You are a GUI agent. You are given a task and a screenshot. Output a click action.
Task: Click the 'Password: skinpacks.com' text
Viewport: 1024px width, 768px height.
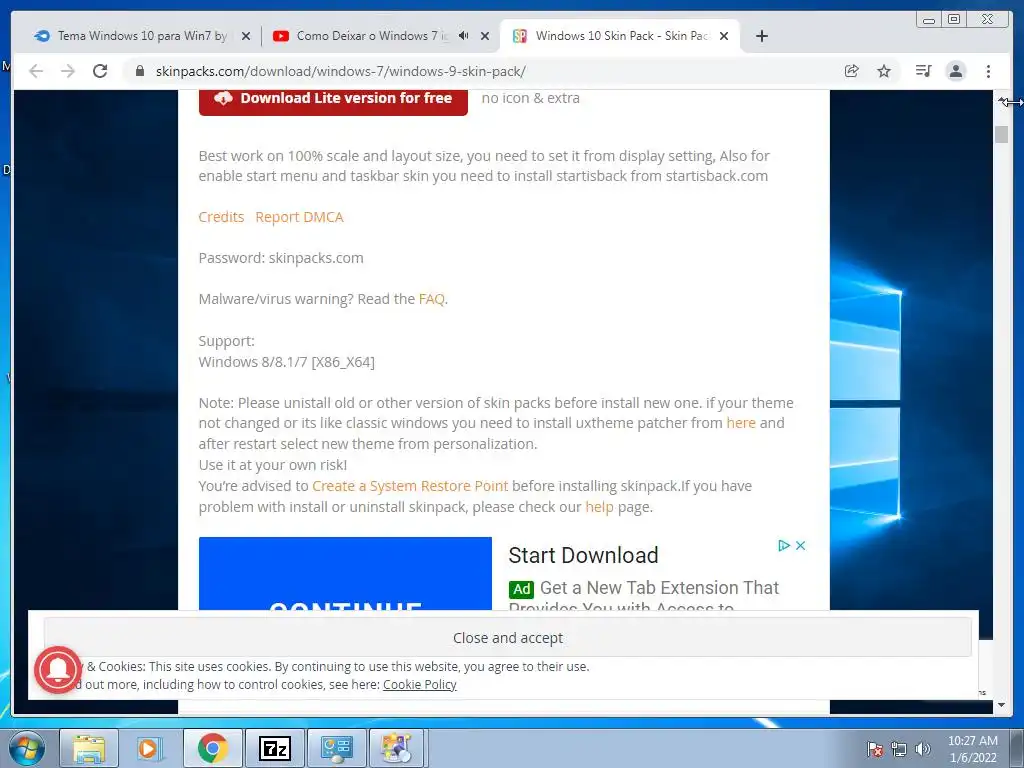[281, 258]
